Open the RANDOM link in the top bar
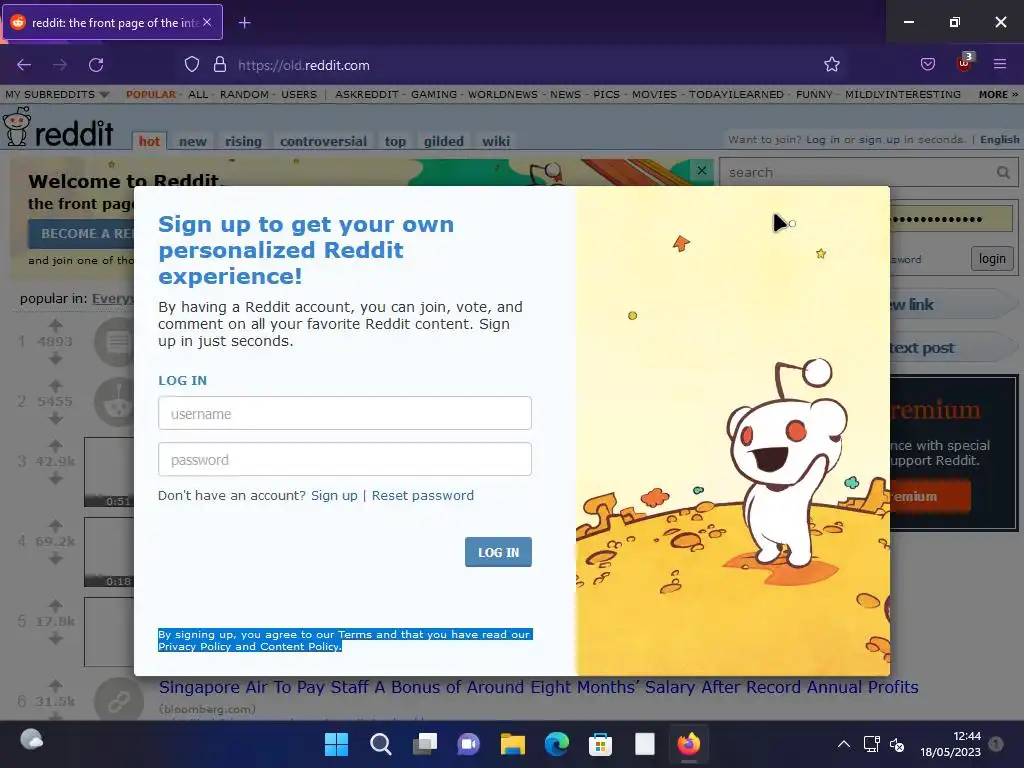Image resolution: width=1024 pixels, height=768 pixels. pyautogui.click(x=244, y=95)
